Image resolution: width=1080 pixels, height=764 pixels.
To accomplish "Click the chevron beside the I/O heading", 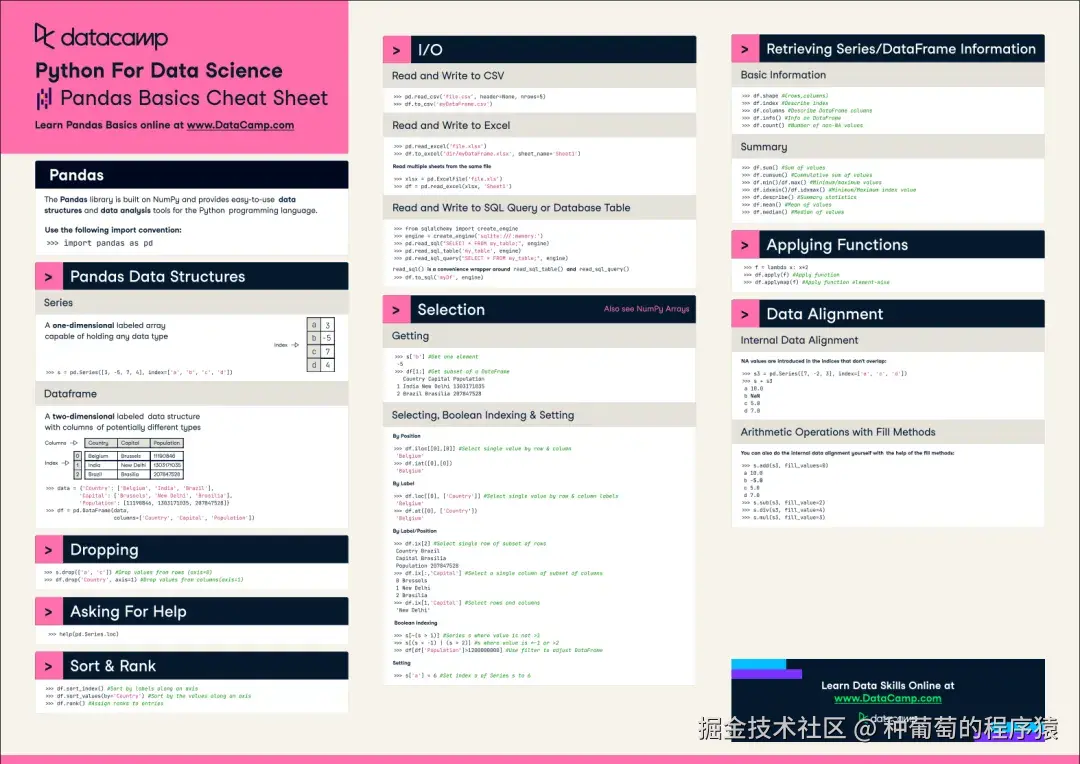I will 397,50.
